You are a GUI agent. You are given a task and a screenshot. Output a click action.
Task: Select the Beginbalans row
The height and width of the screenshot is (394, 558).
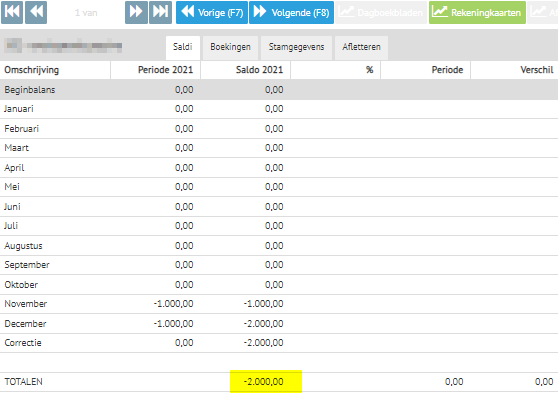(279, 90)
